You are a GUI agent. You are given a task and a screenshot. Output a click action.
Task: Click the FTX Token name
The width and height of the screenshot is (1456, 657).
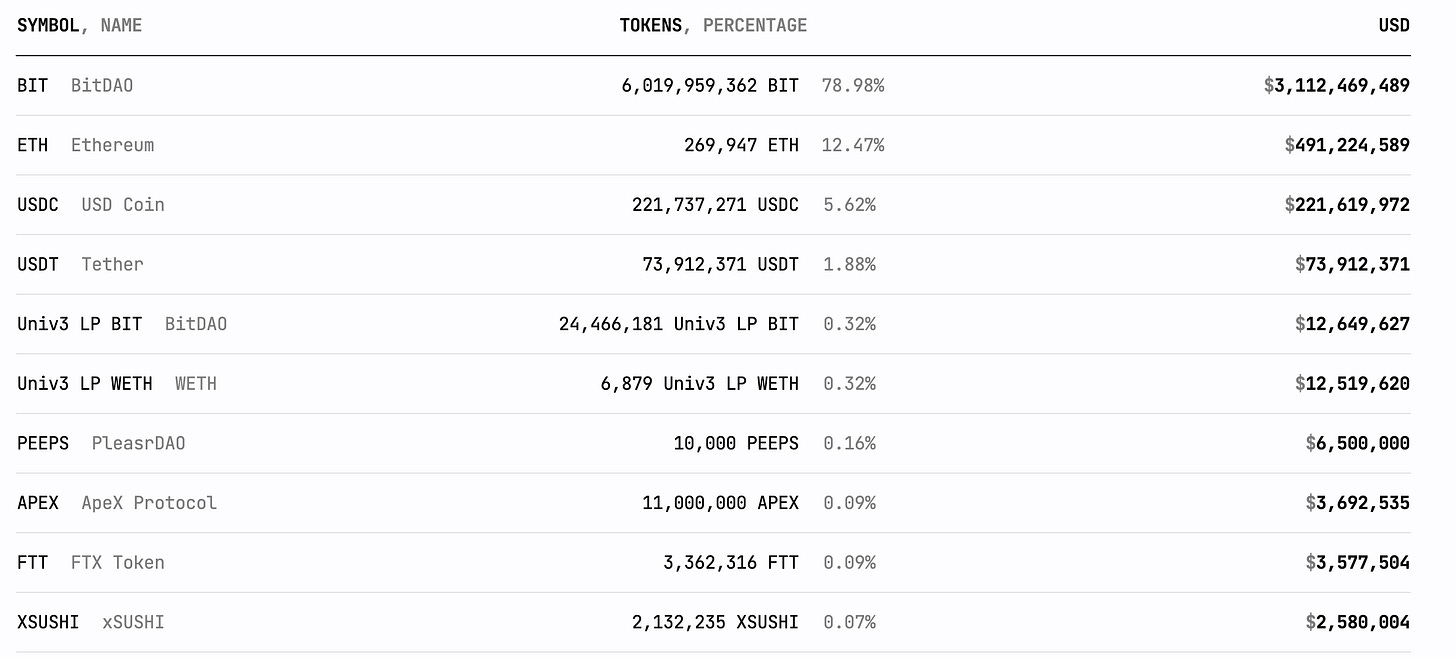[x=117, y=563]
